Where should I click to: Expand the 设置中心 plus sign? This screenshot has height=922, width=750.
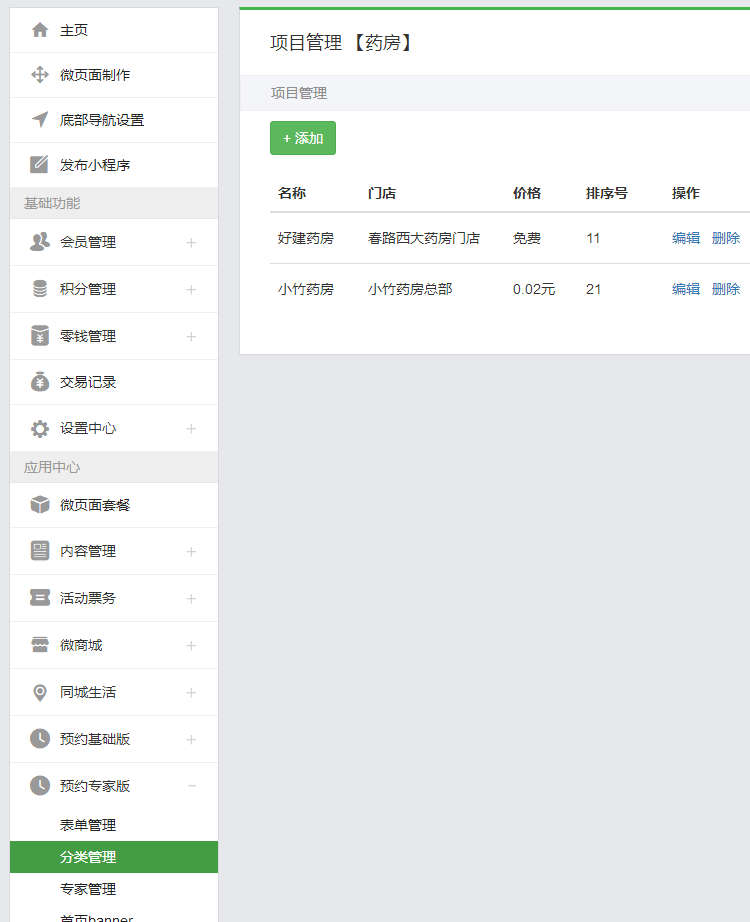[191, 429]
